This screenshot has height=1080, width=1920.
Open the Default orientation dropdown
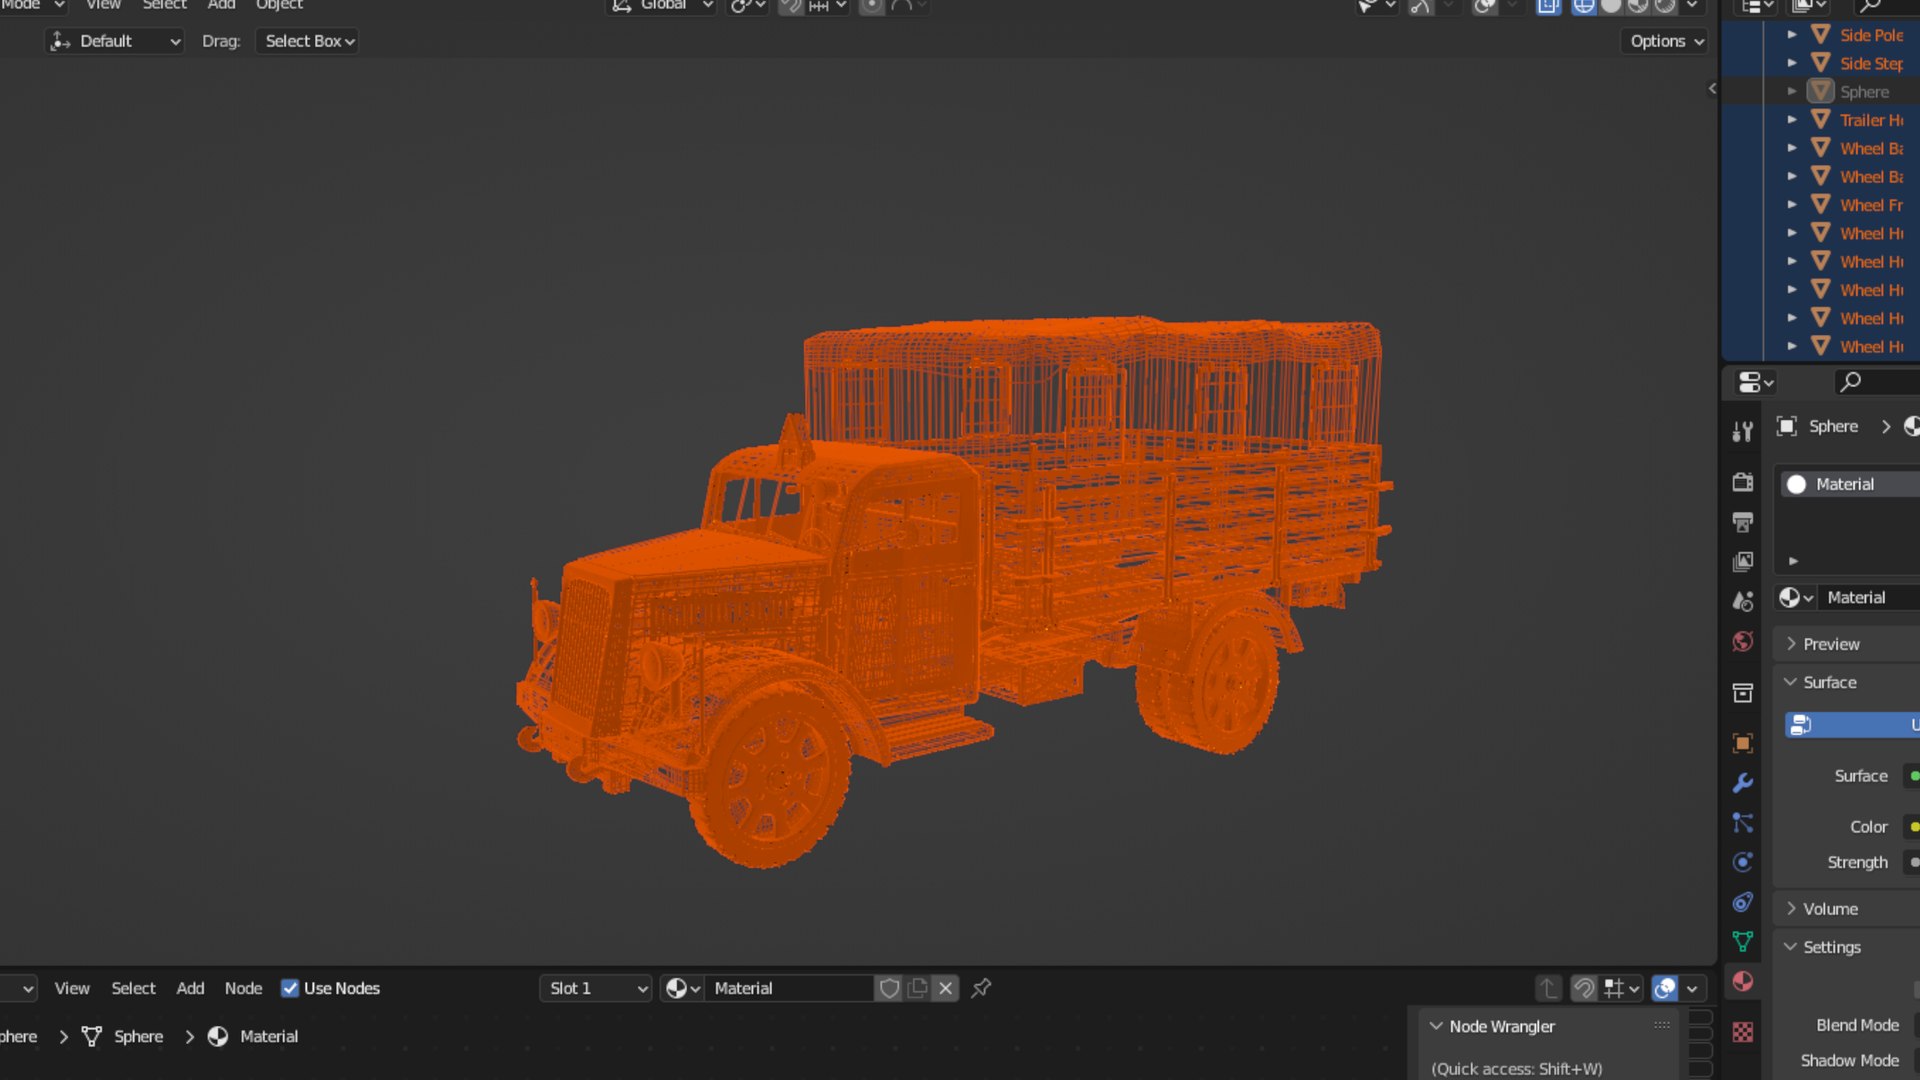point(115,41)
